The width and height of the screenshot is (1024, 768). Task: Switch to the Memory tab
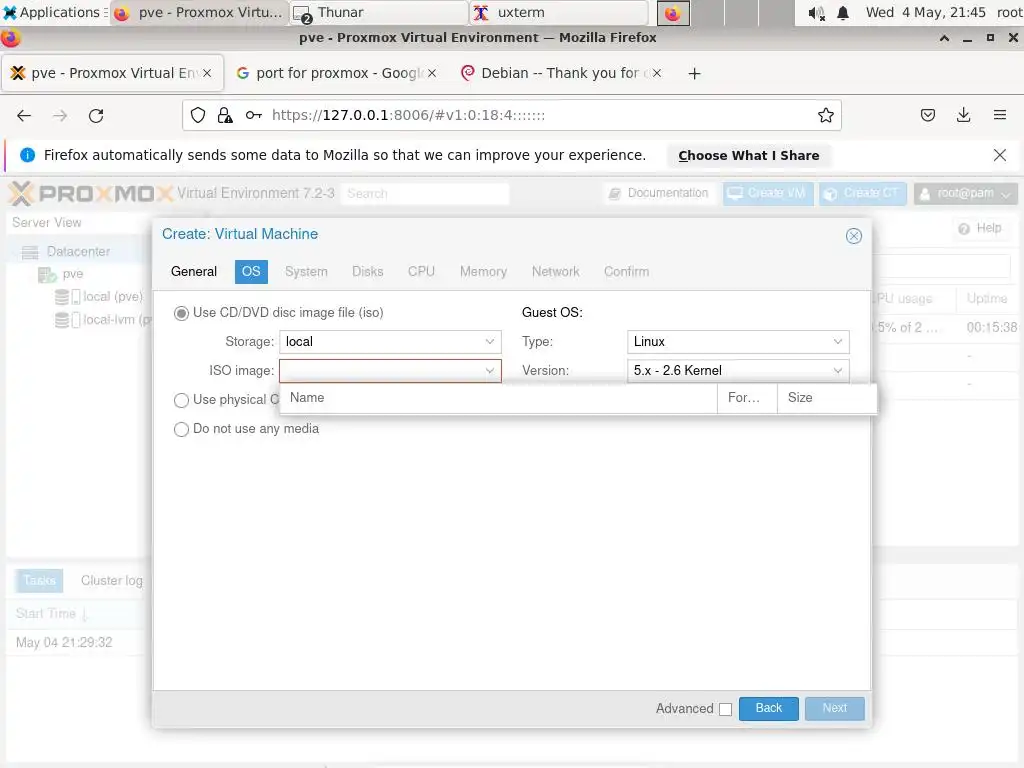(x=483, y=272)
